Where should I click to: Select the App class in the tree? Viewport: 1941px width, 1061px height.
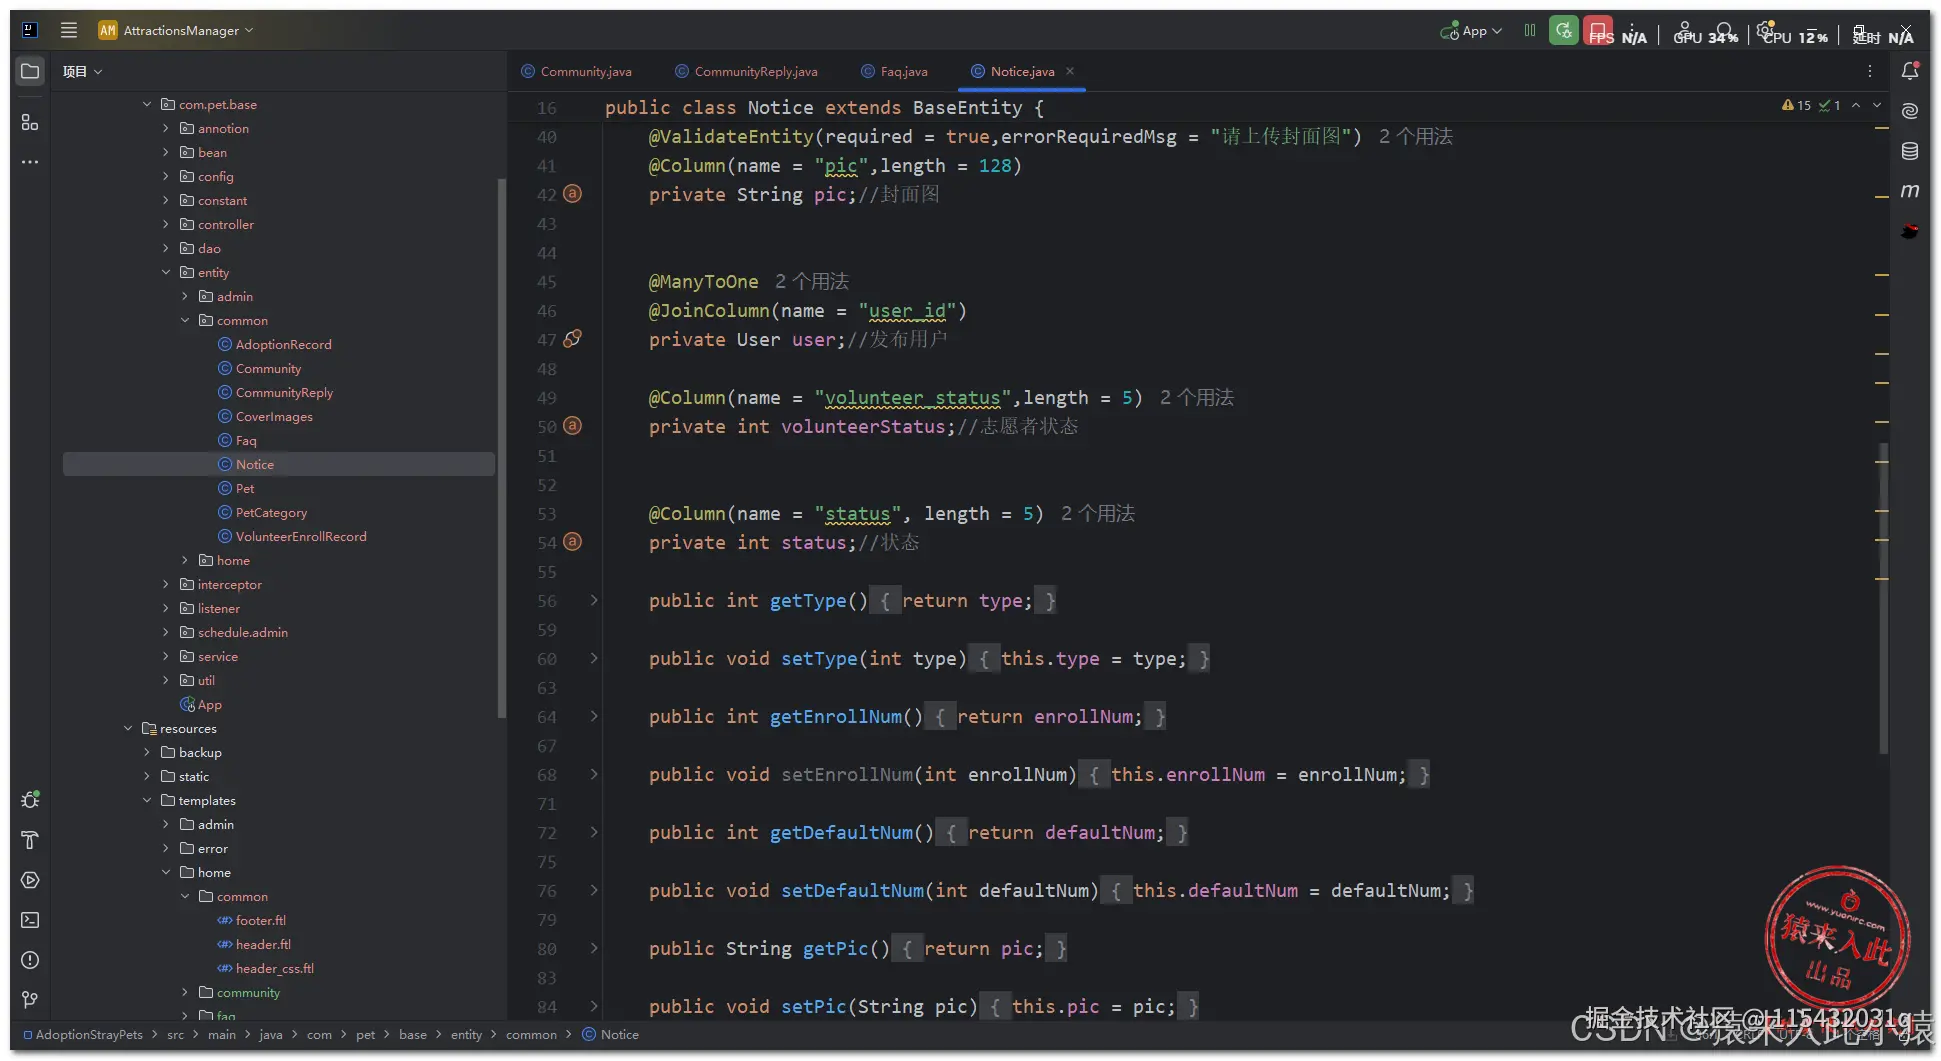(x=209, y=704)
